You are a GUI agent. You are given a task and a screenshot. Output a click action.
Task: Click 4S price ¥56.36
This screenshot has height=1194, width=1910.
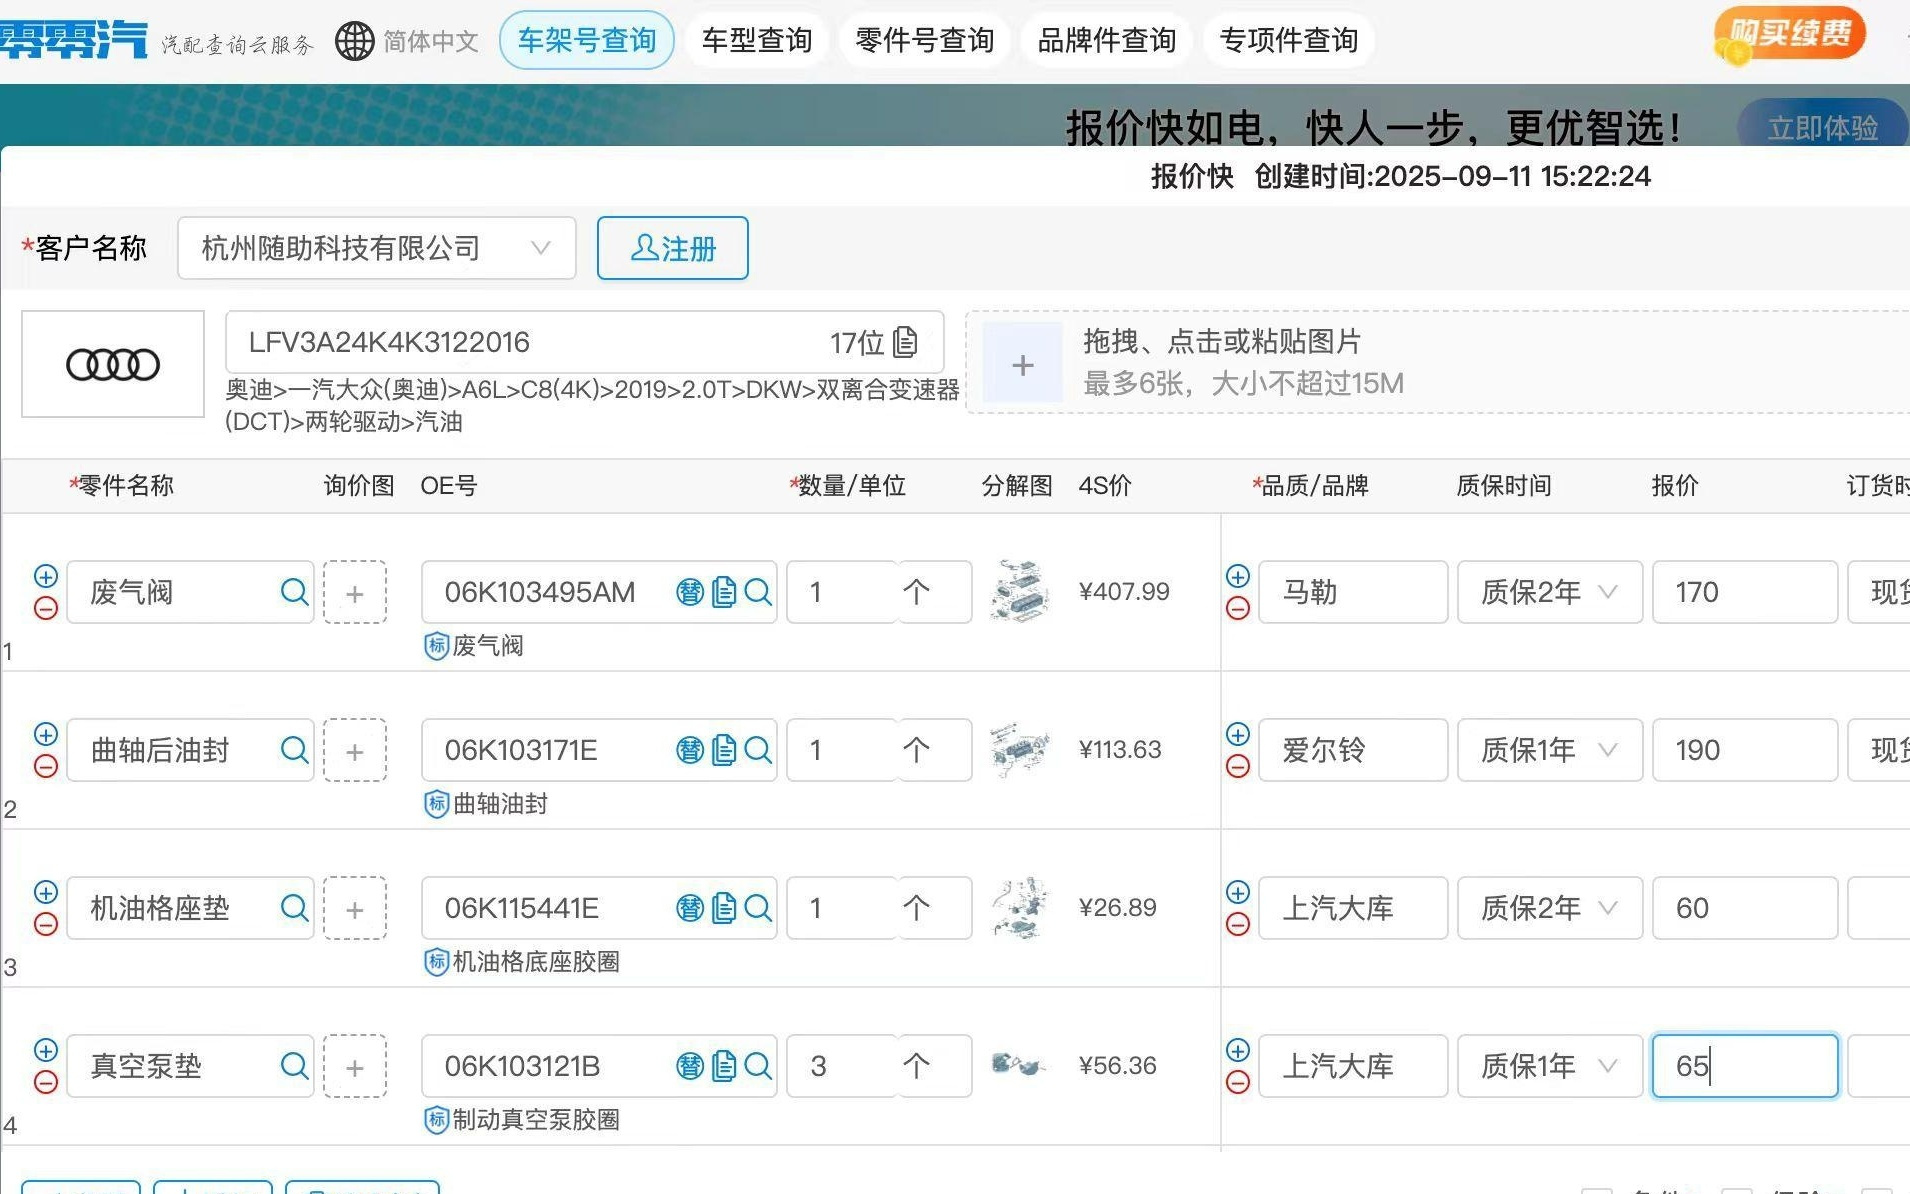1118,1065
